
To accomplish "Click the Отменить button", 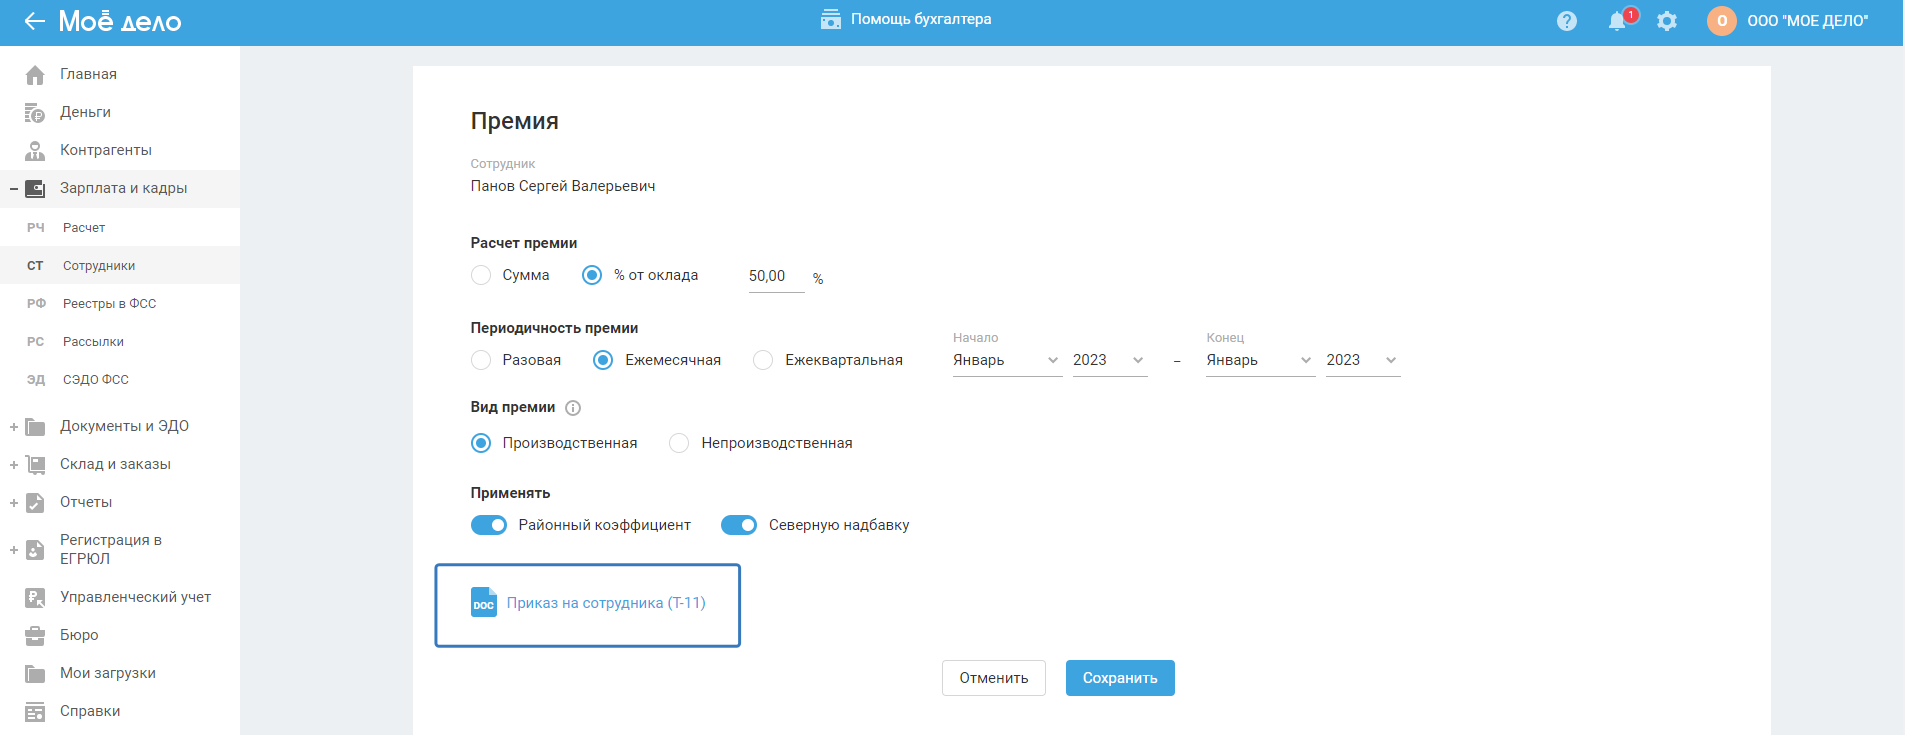I will [x=994, y=678].
